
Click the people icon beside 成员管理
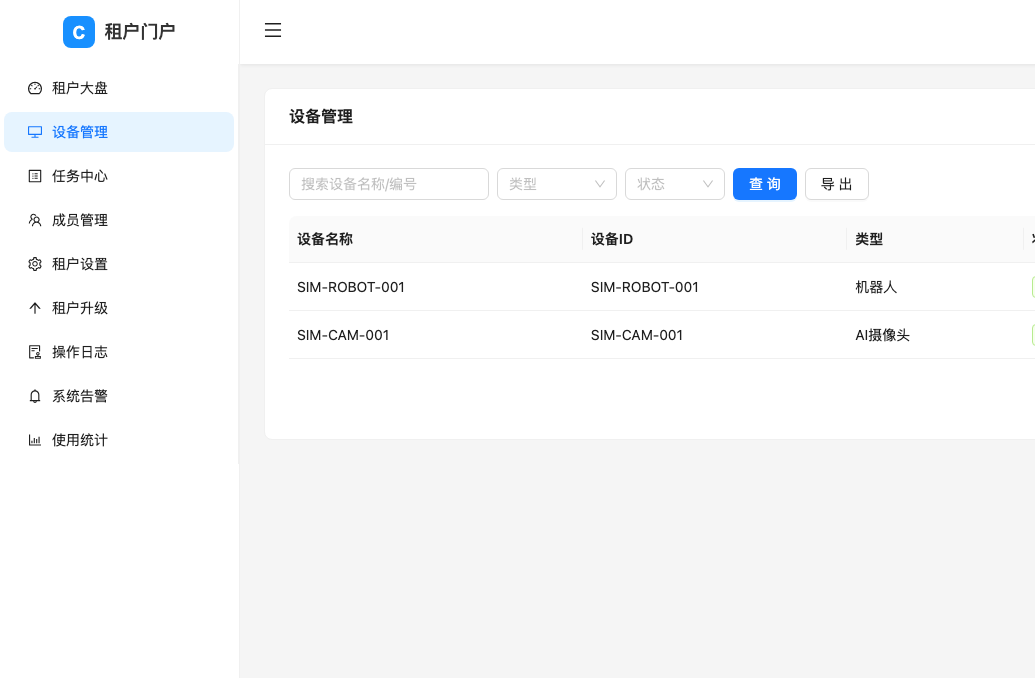click(x=35, y=220)
